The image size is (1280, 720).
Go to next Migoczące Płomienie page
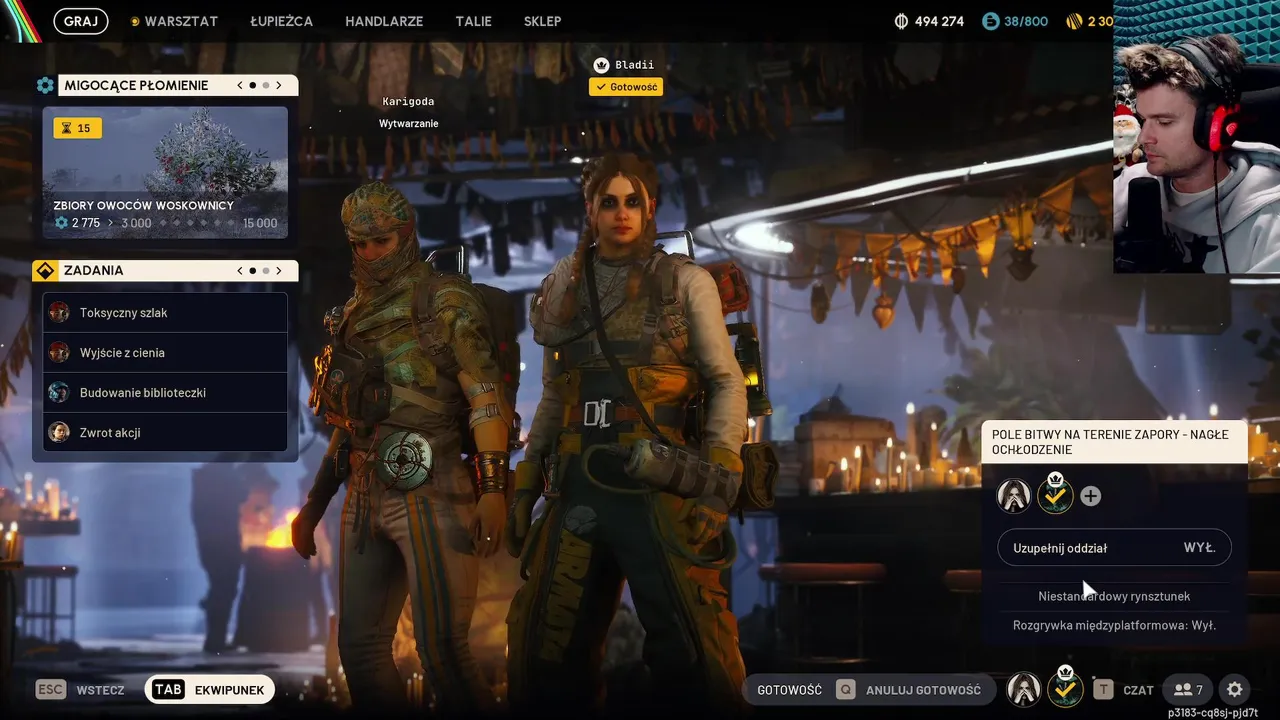[279, 86]
